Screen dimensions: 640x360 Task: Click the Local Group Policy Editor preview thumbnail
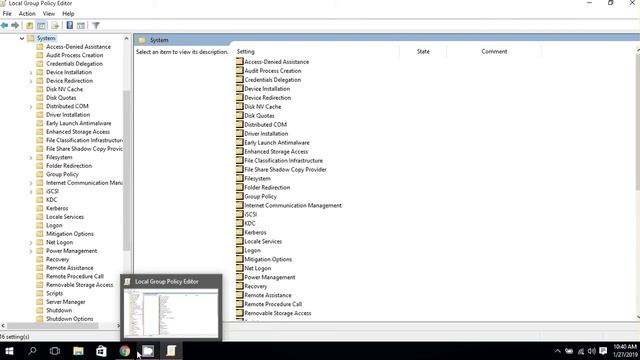[x=171, y=313]
